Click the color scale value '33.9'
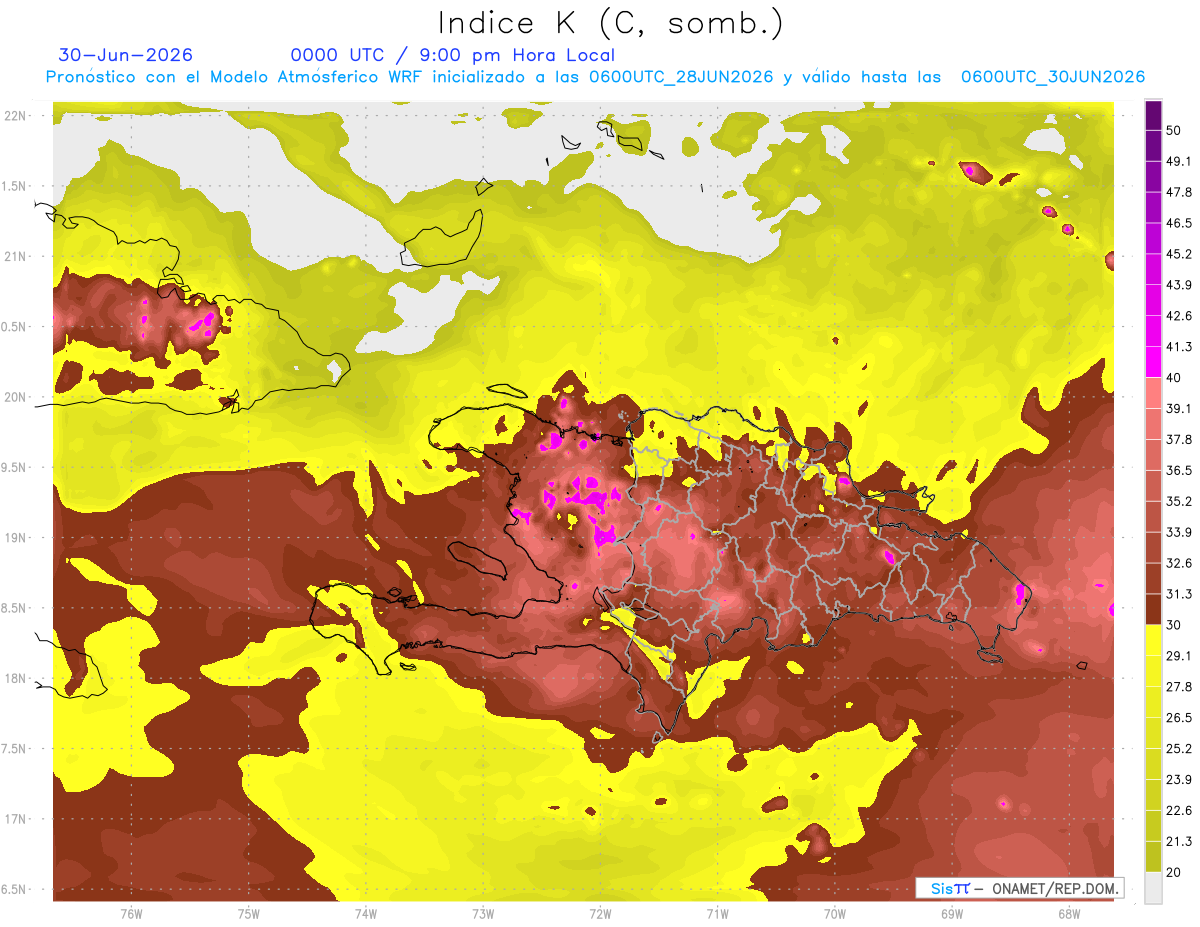The height and width of the screenshot is (927, 1200). pyautogui.click(x=1179, y=532)
